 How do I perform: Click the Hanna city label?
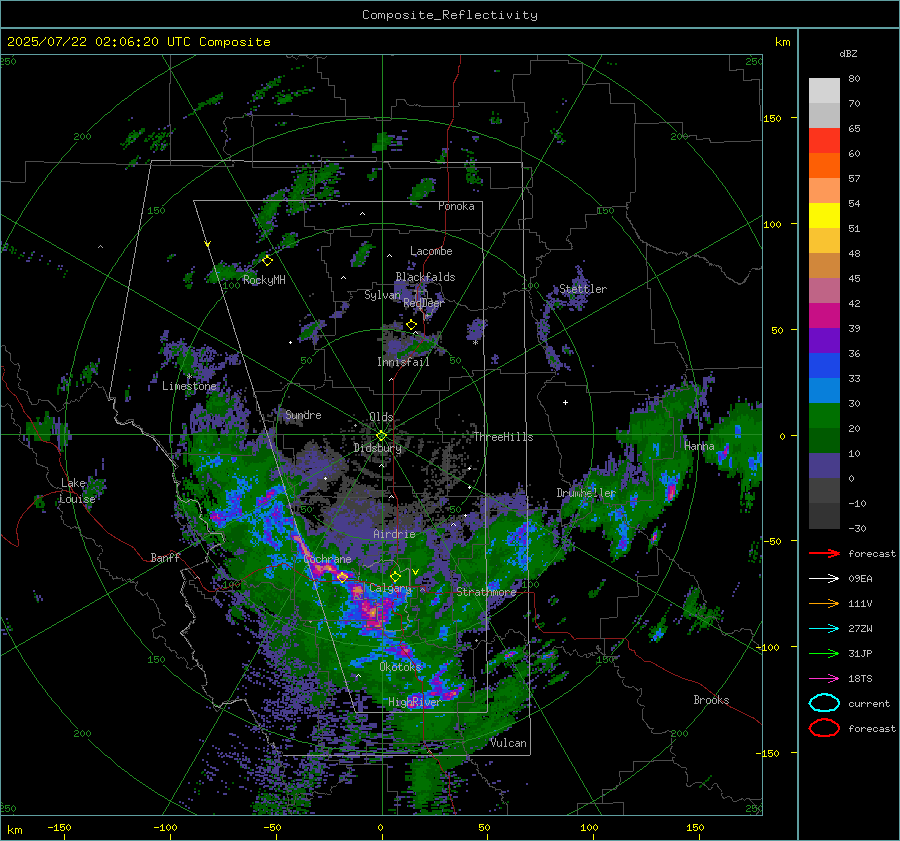click(699, 446)
